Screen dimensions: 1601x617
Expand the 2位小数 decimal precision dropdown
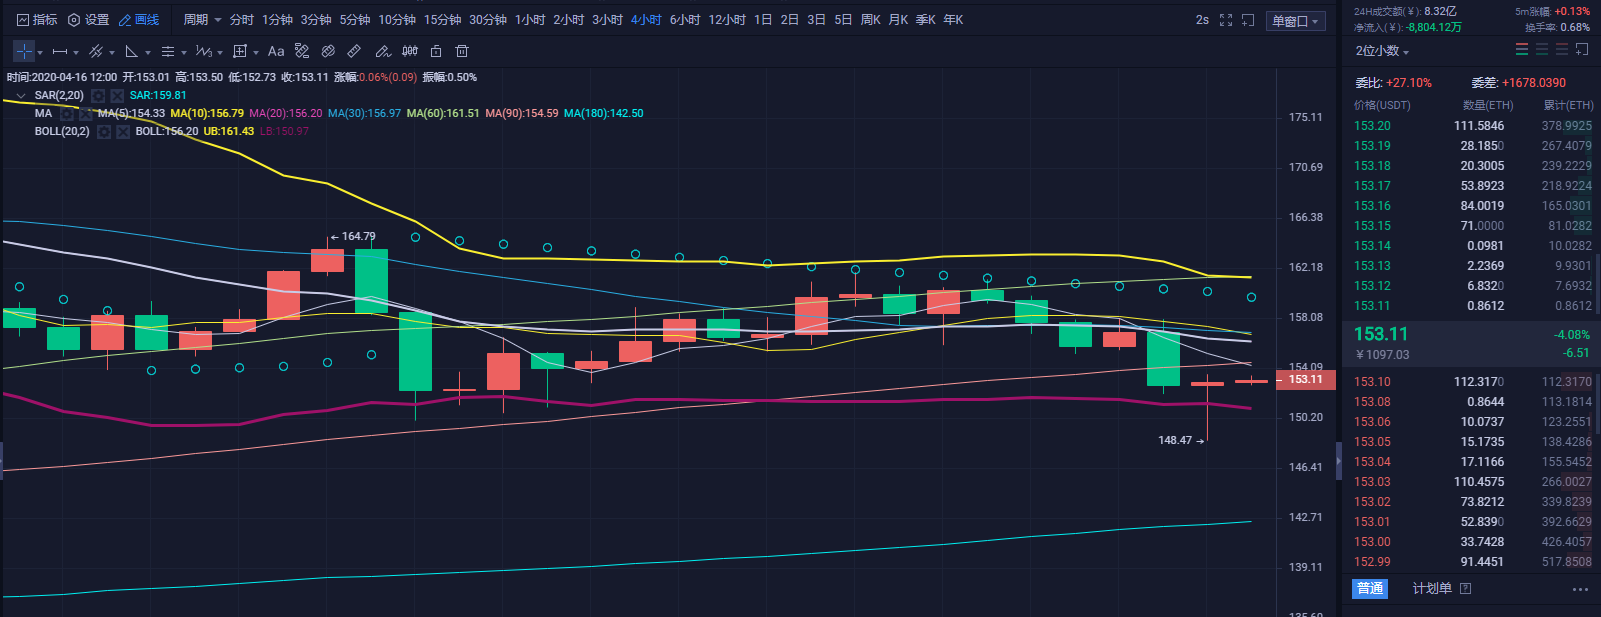click(x=1382, y=51)
